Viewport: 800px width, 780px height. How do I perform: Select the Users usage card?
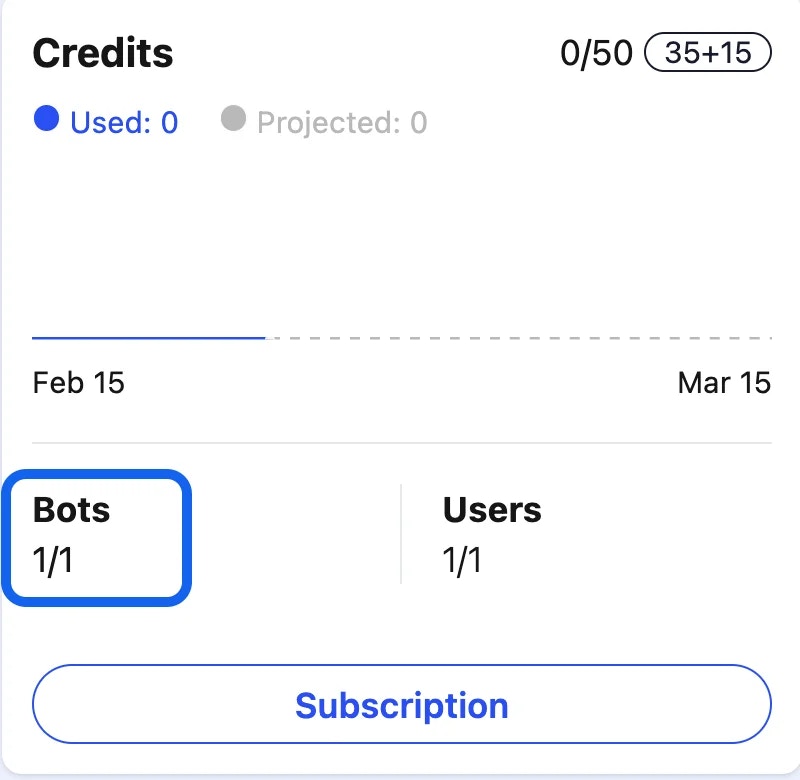tap(490, 535)
